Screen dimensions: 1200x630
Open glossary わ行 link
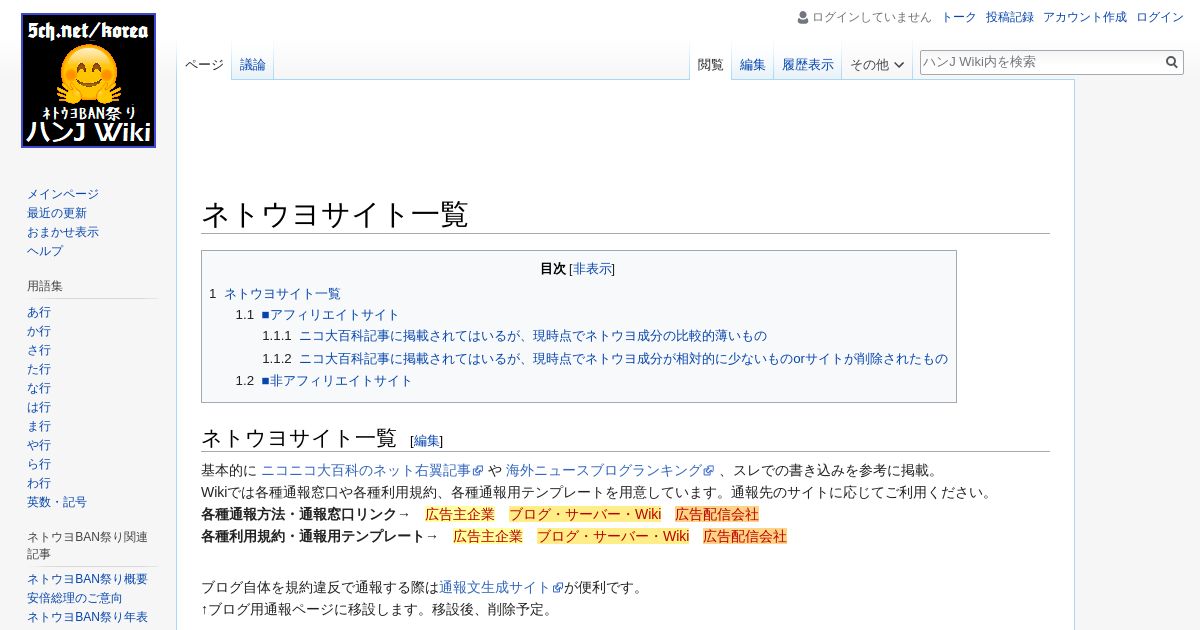click(x=39, y=483)
